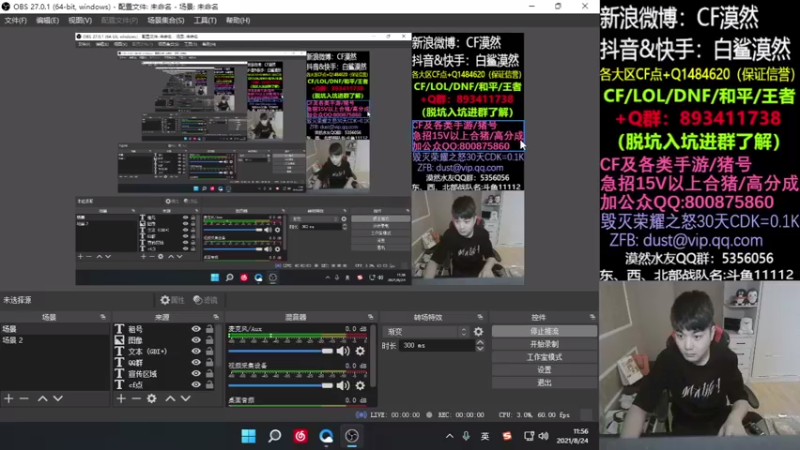The width and height of the screenshot is (800, 450).
Task: Open 麦克风/Aux audio settings gear
Action: coord(360,351)
